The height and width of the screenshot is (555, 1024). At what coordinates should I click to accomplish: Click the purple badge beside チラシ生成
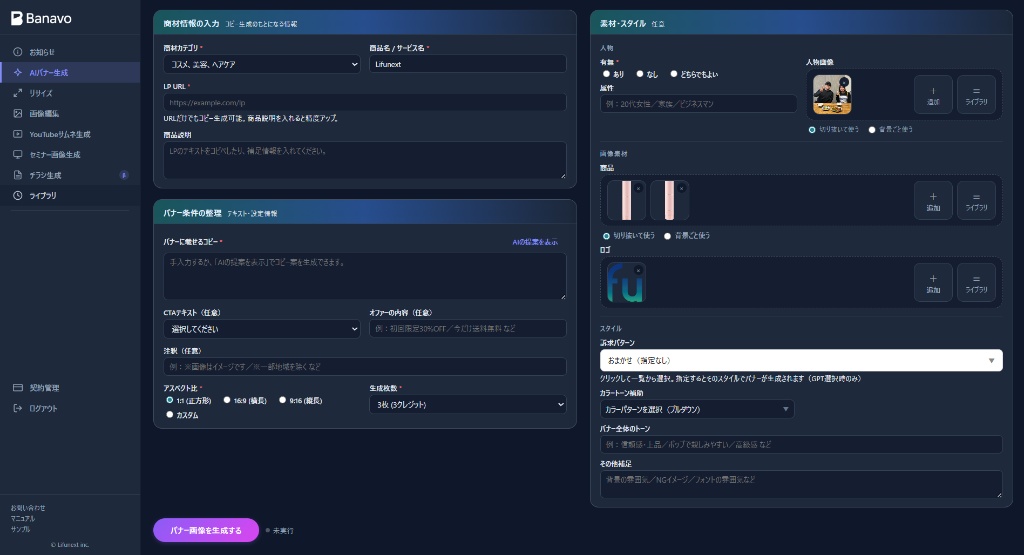[x=123, y=175]
